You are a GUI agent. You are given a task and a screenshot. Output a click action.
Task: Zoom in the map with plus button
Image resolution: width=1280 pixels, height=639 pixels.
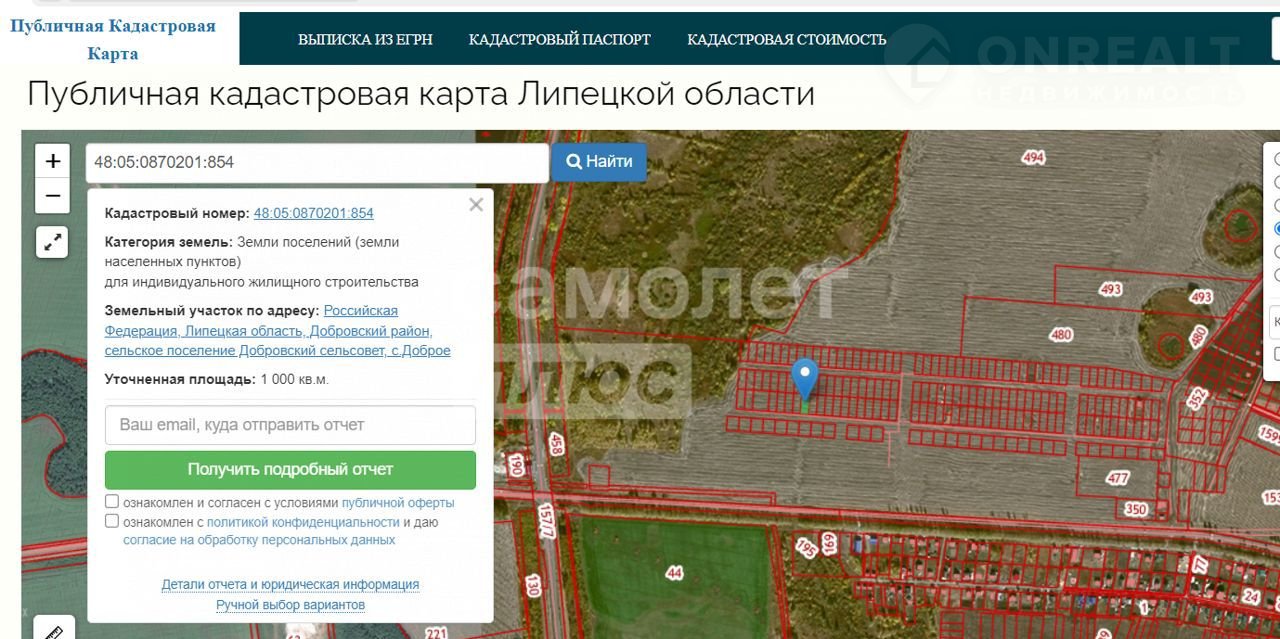point(53,161)
